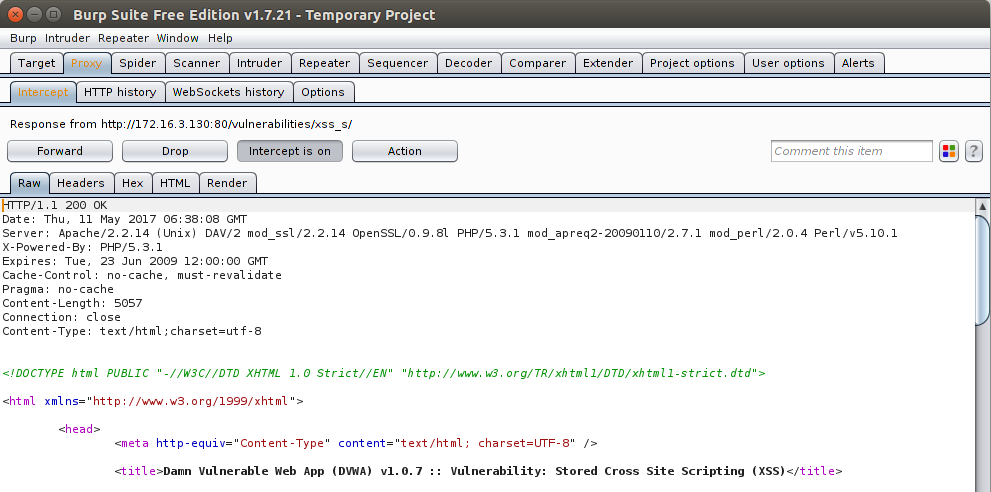Open the Window menu
991x492 pixels.
(x=178, y=38)
